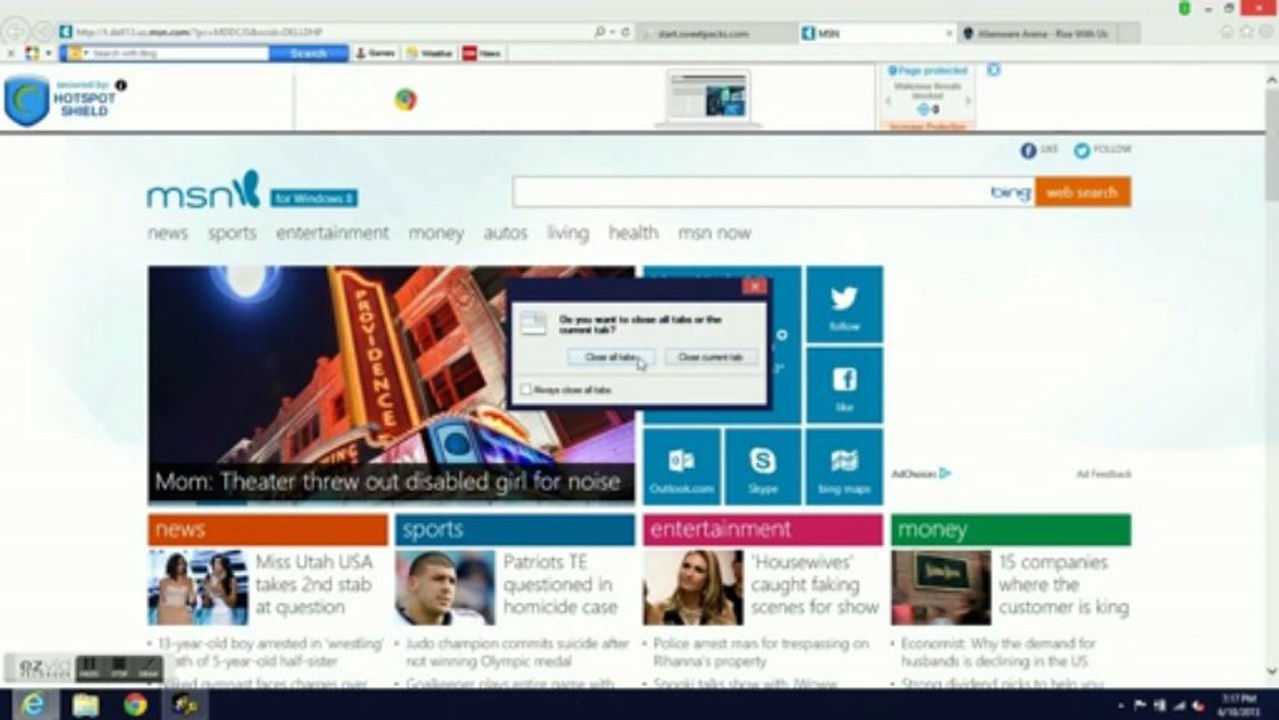
Task: Click the Ezvid icon on the taskbar
Action: pos(185,705)
